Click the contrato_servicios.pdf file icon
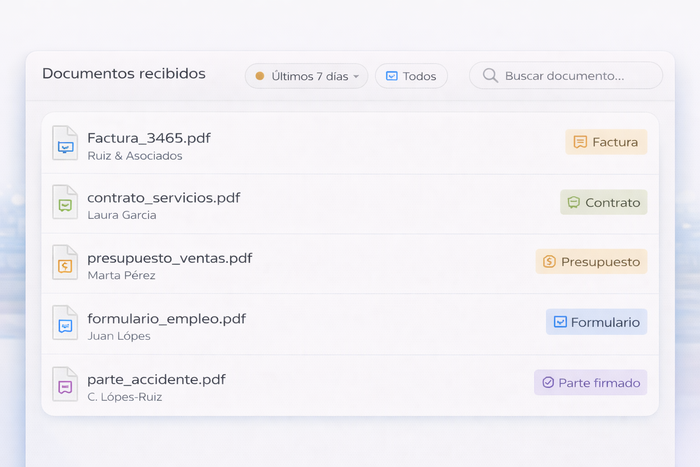The height and width of the screenshot is (467, 700). 65,202
